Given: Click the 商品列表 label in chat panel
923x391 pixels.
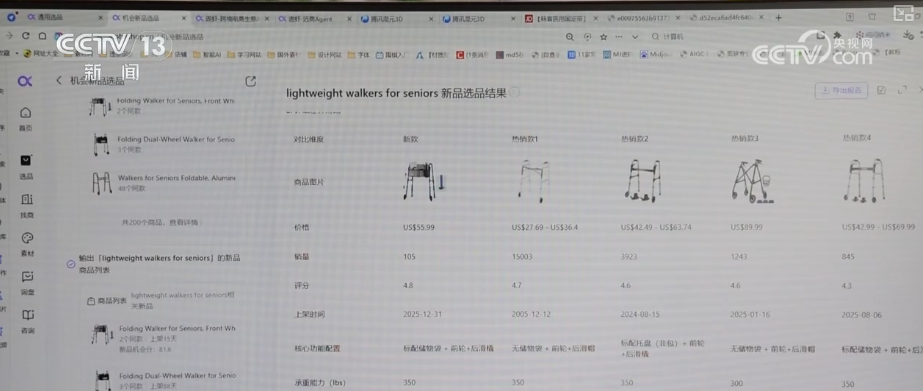Looking at the screenshot, I should point(107,301).
